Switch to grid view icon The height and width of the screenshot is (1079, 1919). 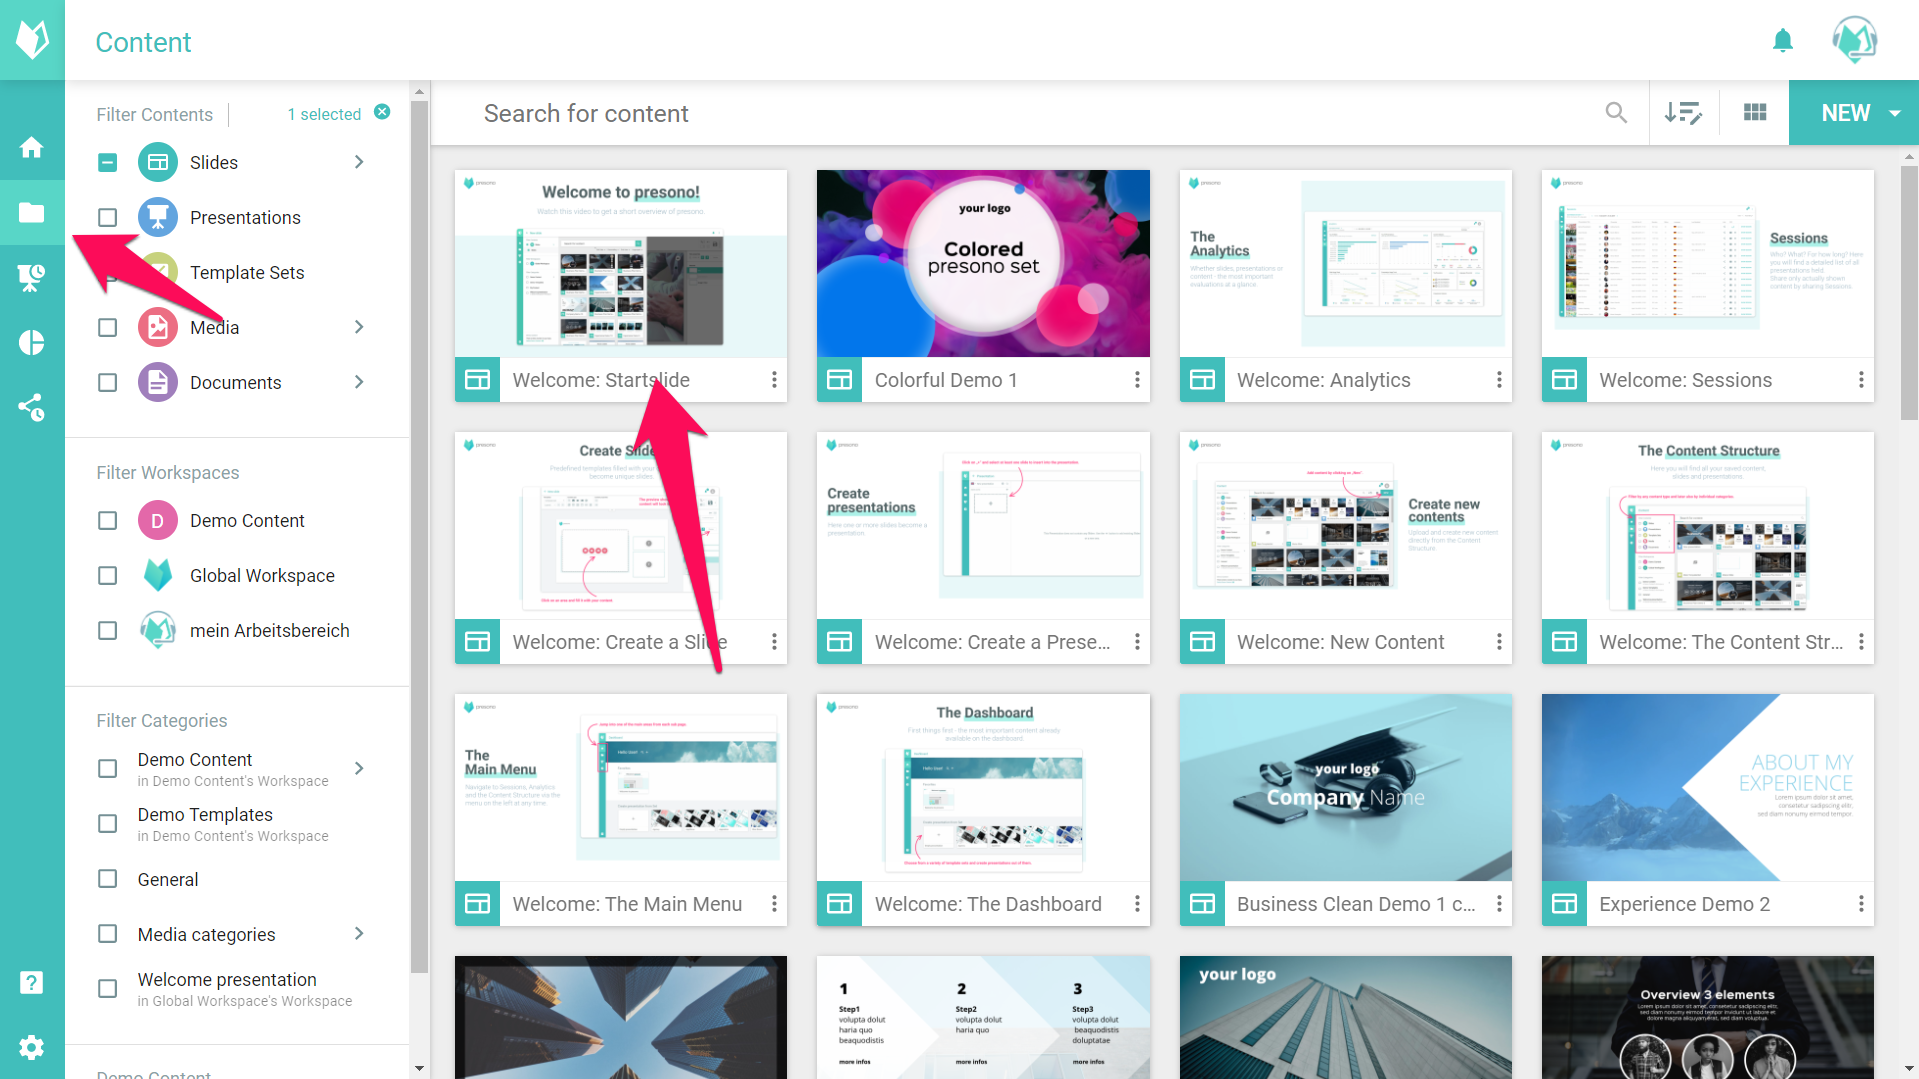click(1754, 113)
